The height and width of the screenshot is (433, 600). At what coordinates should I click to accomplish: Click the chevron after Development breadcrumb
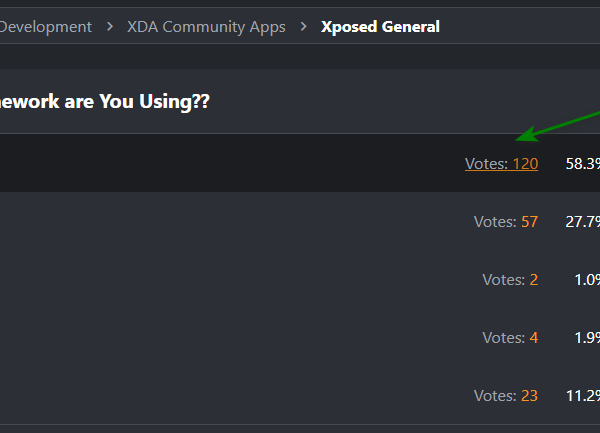[x=110, y=27]
